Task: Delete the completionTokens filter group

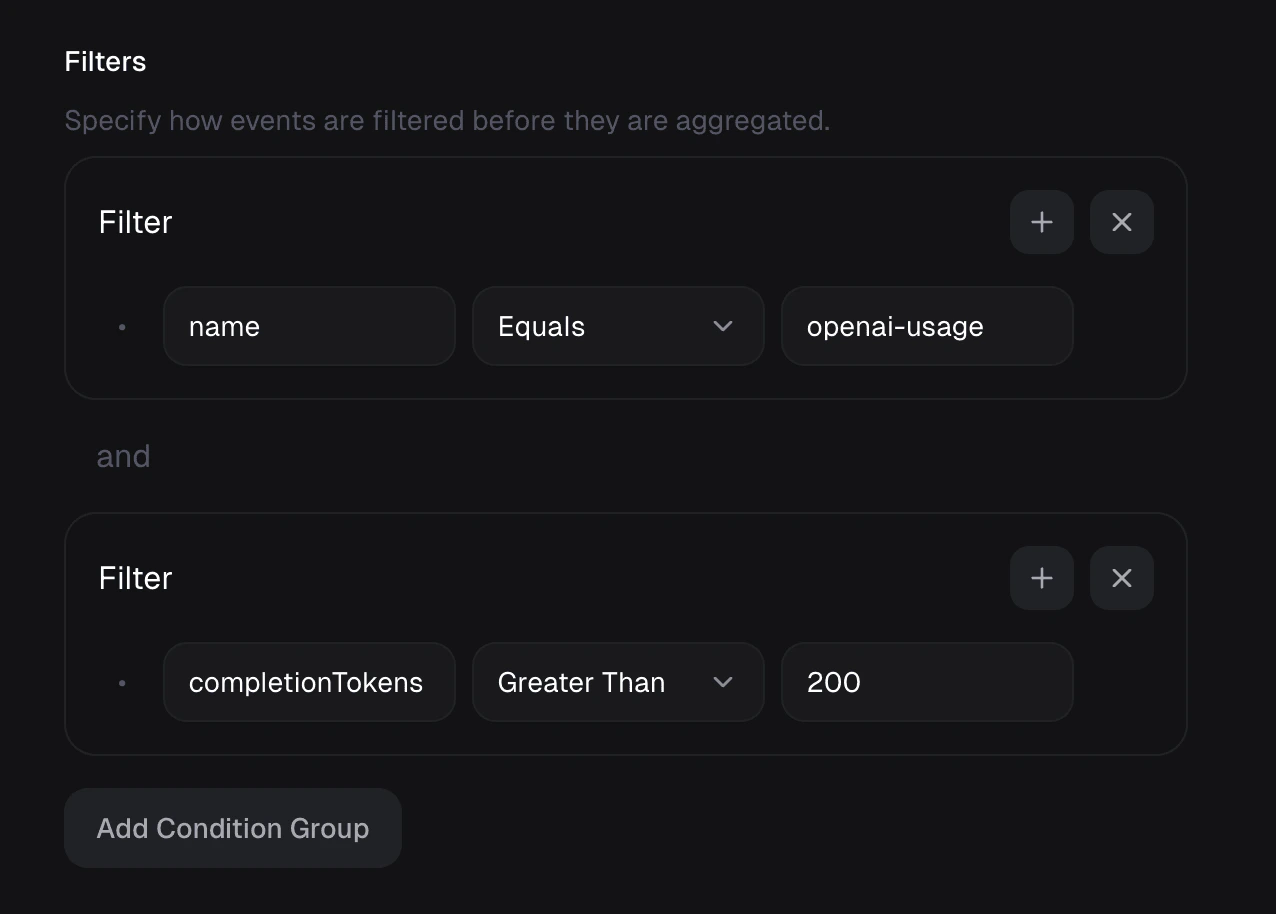Action: (x=1121, y=578)
